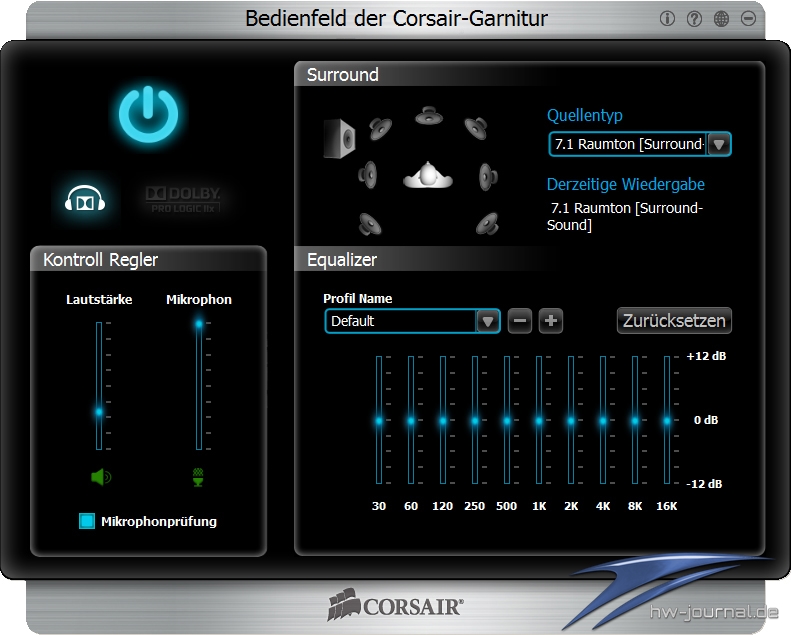Click the globe language icon

[x=721, y=19]
